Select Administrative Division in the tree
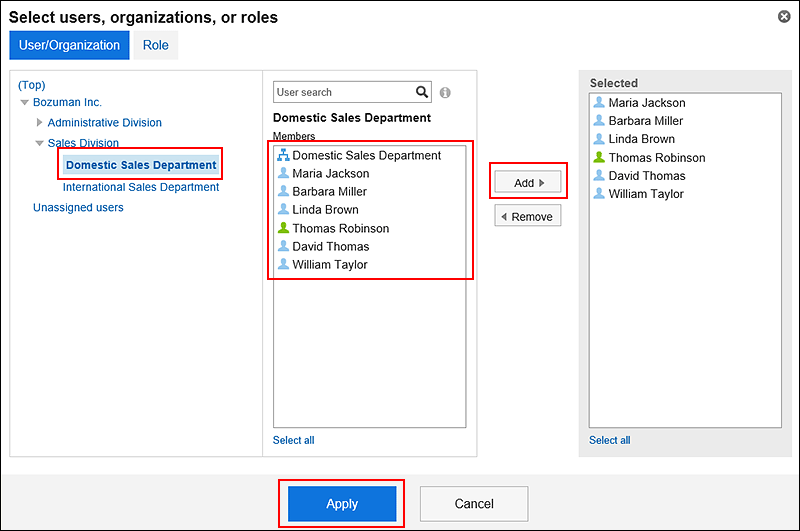 (105, 122)
